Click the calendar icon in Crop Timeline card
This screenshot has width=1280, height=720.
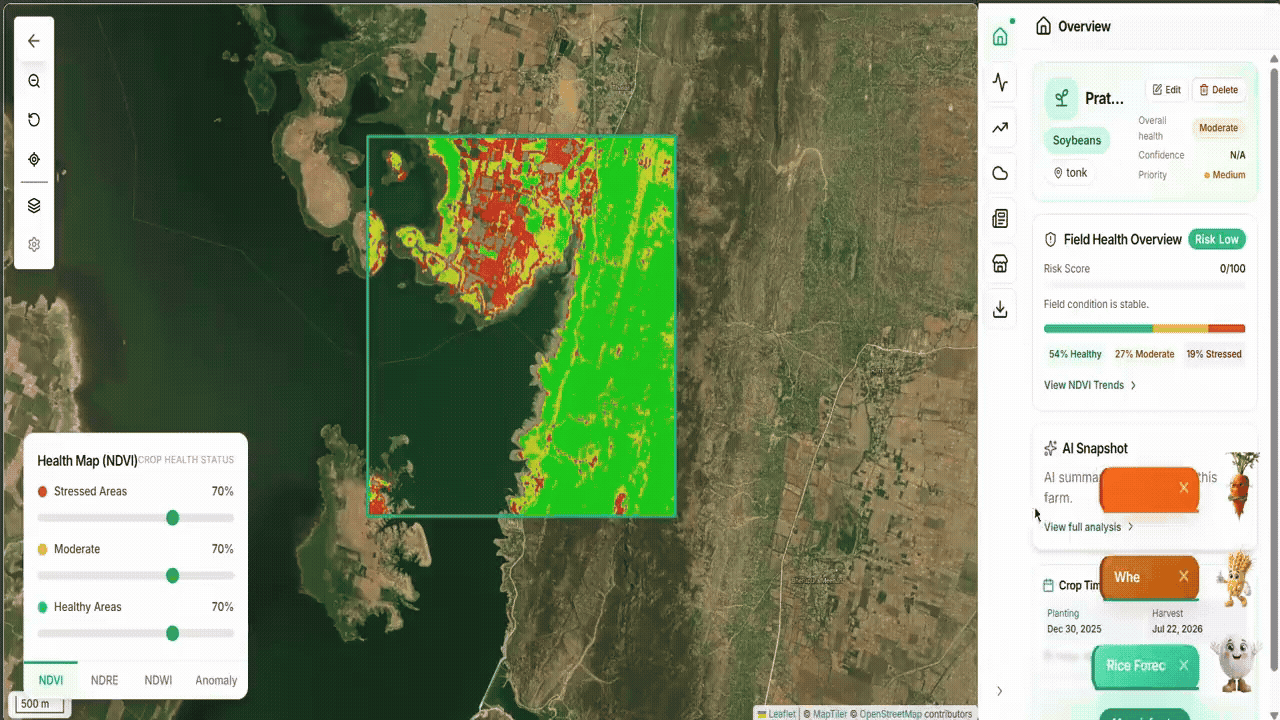pos(1048,586)
